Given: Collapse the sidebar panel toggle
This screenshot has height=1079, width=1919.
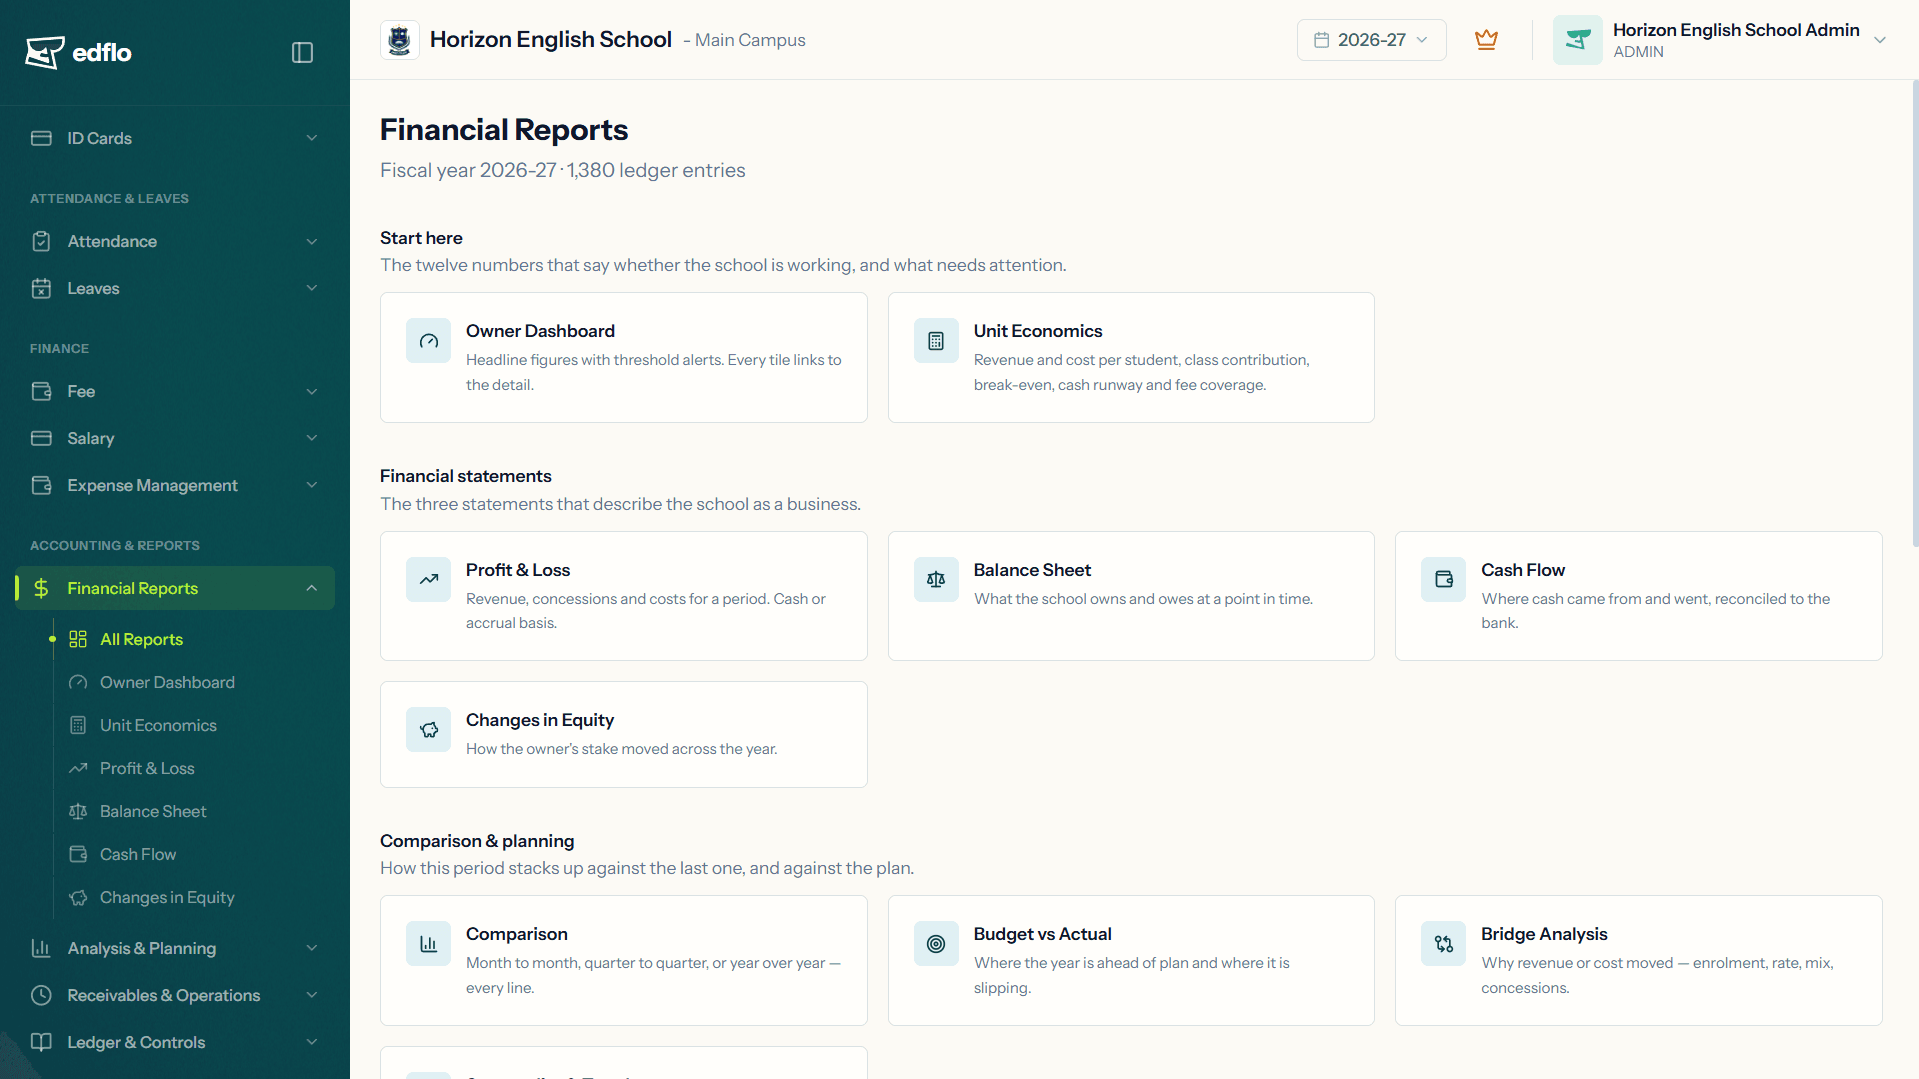Looking at the screenshot, I should pyautogui.click(x=302, y=52).
